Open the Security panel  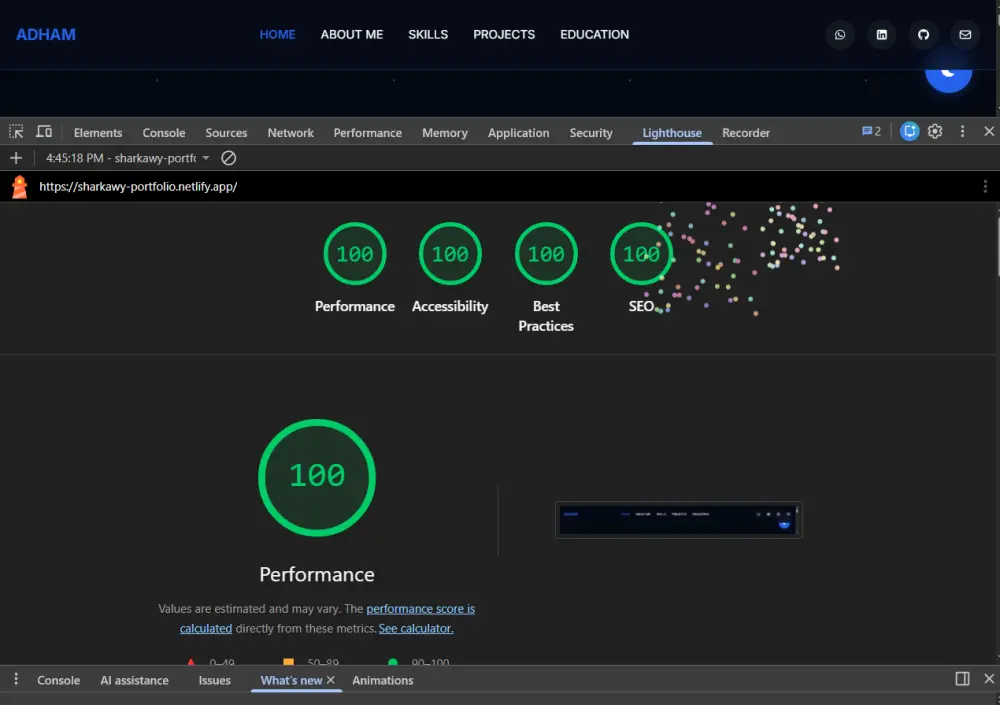click(x=591, y=133)
